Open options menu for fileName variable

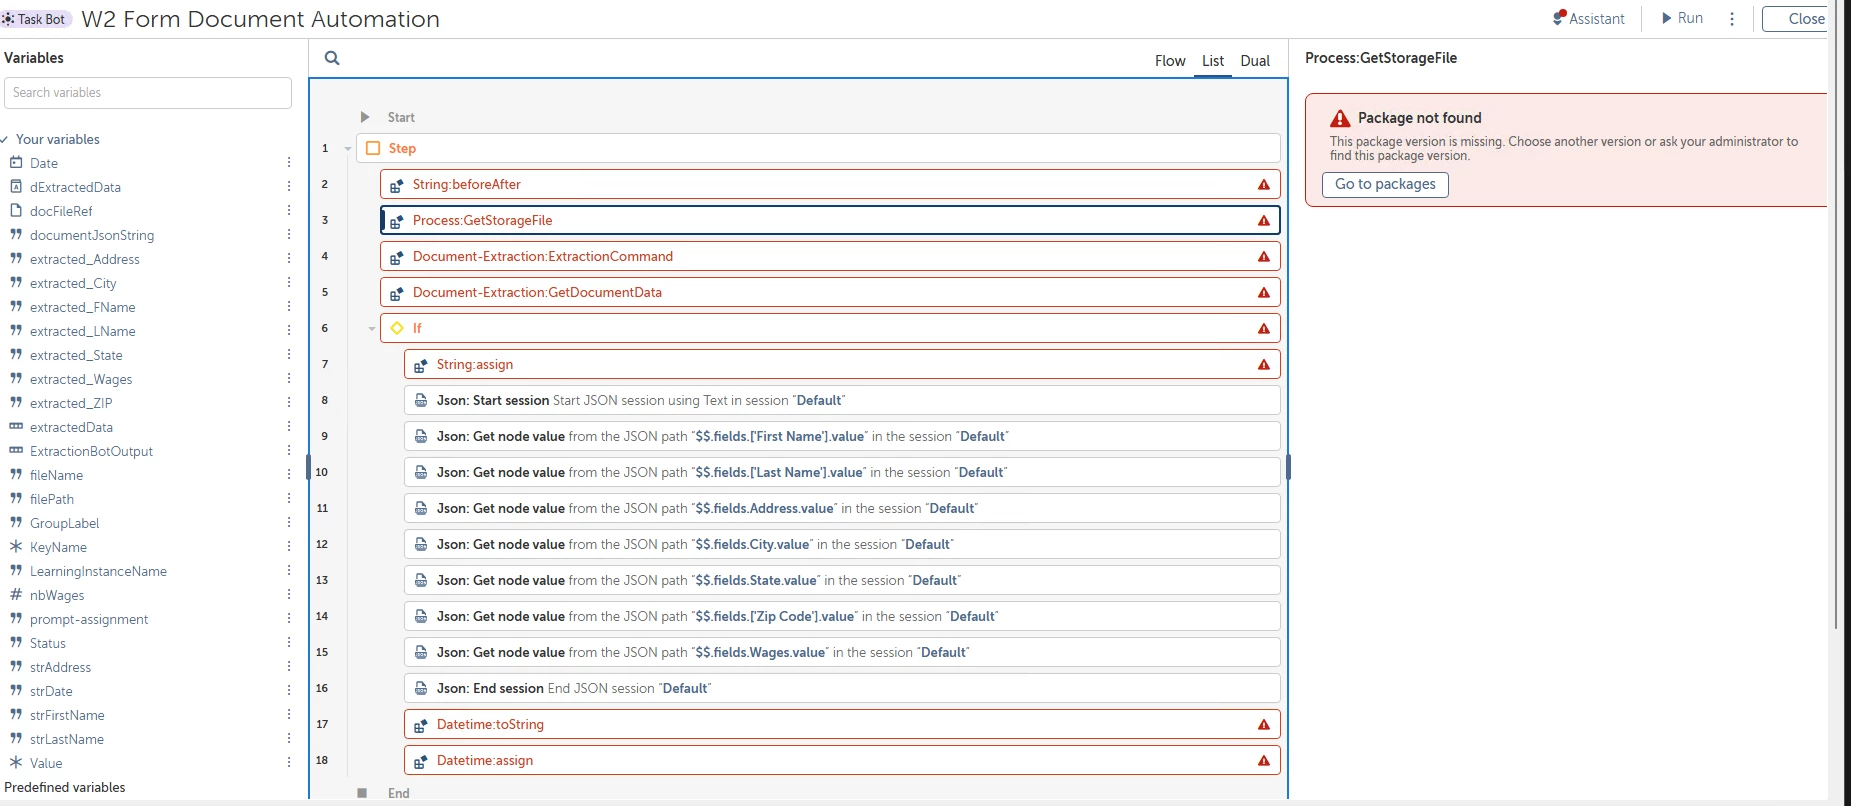tap(289, 474)
